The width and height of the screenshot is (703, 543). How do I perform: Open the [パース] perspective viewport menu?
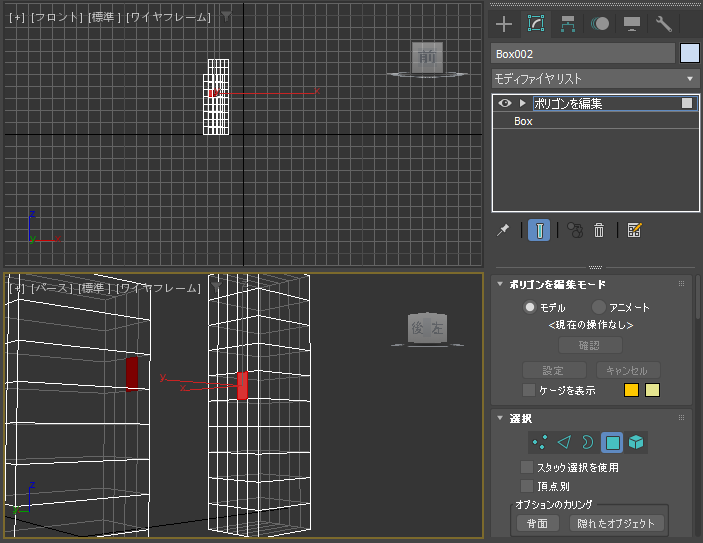52,288
